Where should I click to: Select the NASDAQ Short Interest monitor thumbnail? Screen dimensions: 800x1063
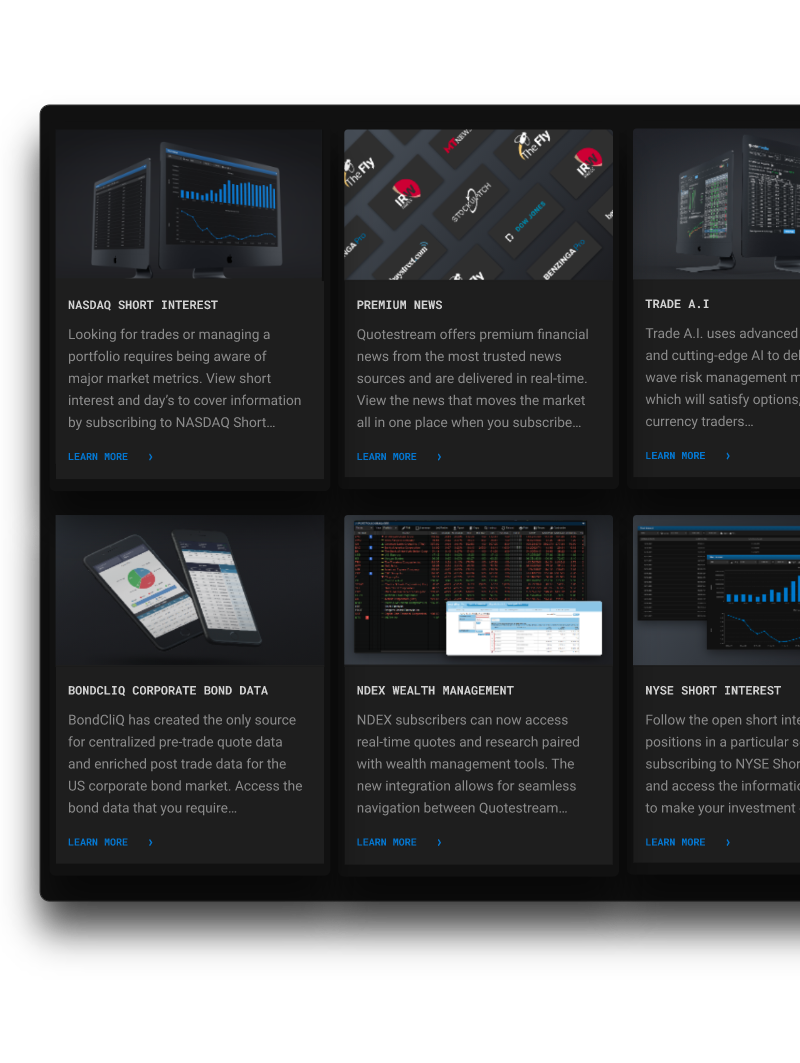189,205
